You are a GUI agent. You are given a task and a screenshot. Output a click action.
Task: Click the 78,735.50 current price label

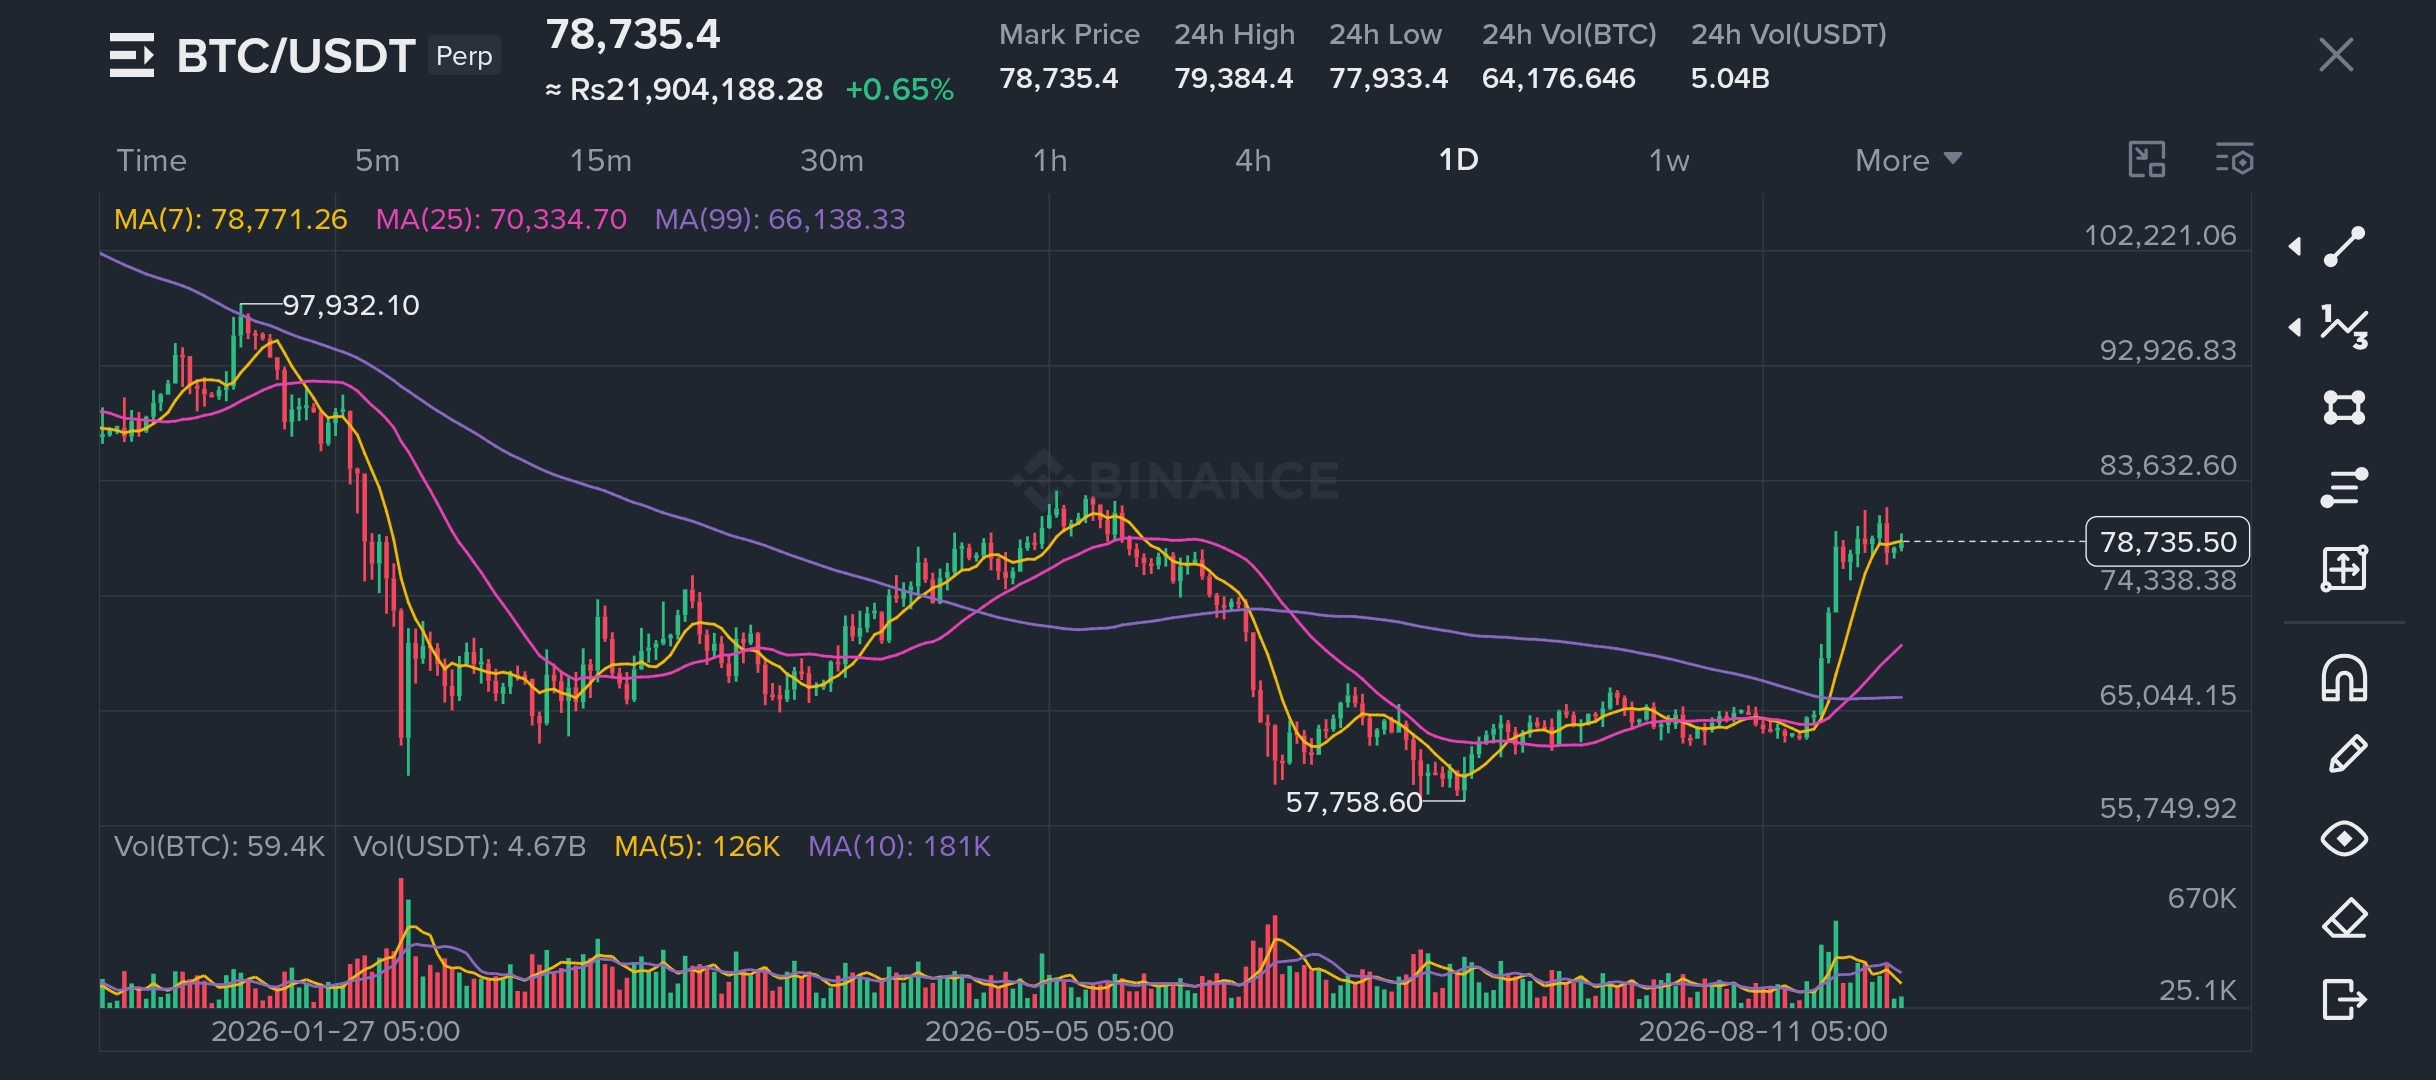tap(2167, 542)
